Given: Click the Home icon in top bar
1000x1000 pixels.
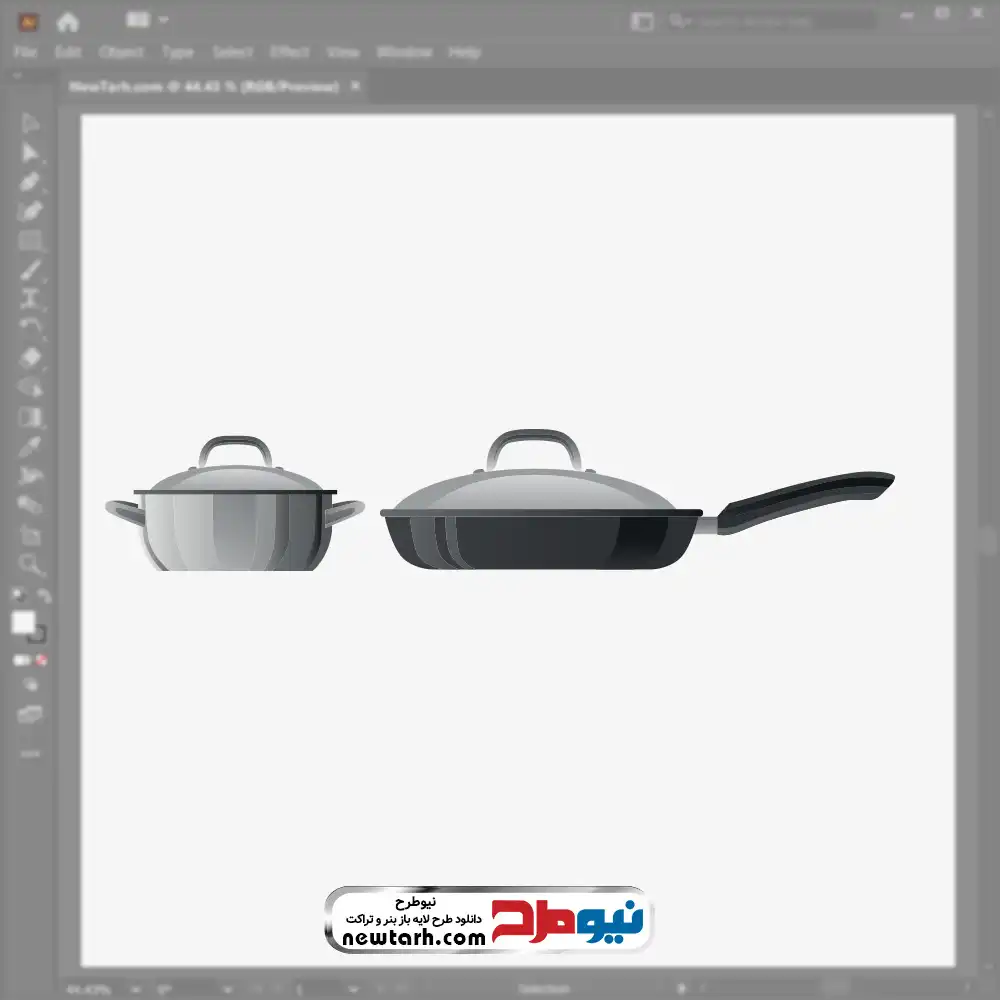Looking at the screenshot, I should [x=67, y=21].
